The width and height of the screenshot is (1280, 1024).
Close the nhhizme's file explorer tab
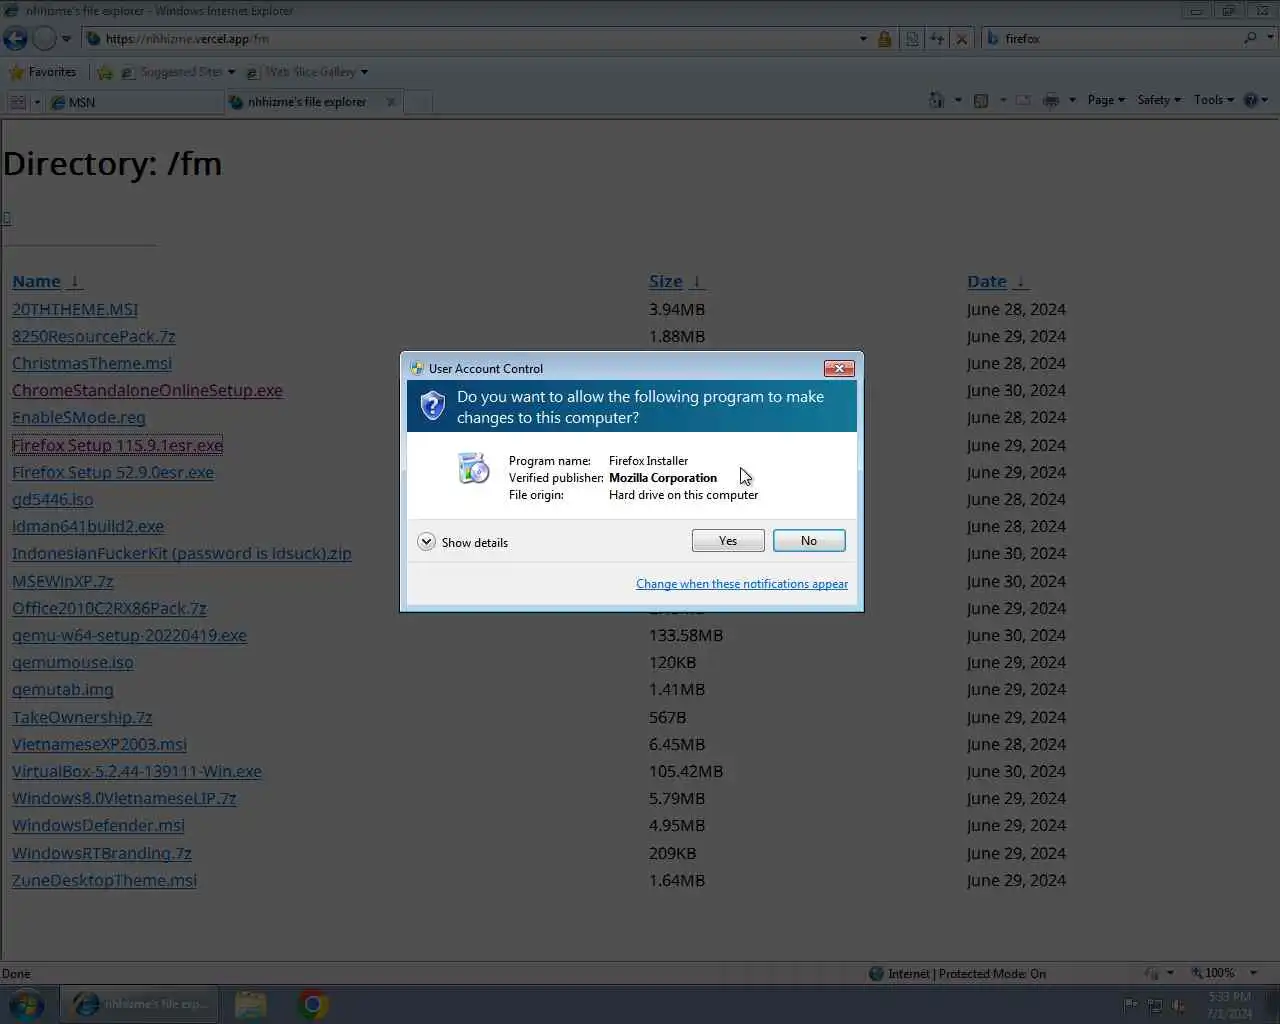pyautogui.click(x=391, y=101)
